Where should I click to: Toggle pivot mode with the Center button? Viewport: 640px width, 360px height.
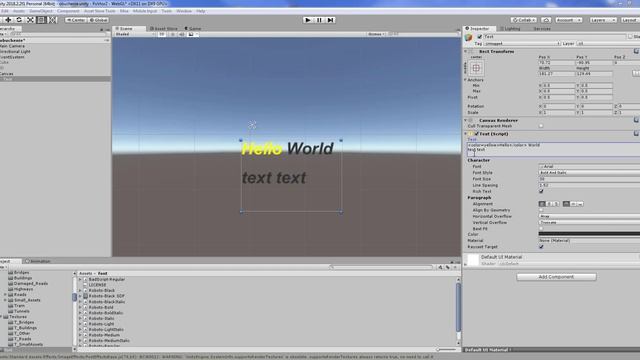click(x=76, y=20)
